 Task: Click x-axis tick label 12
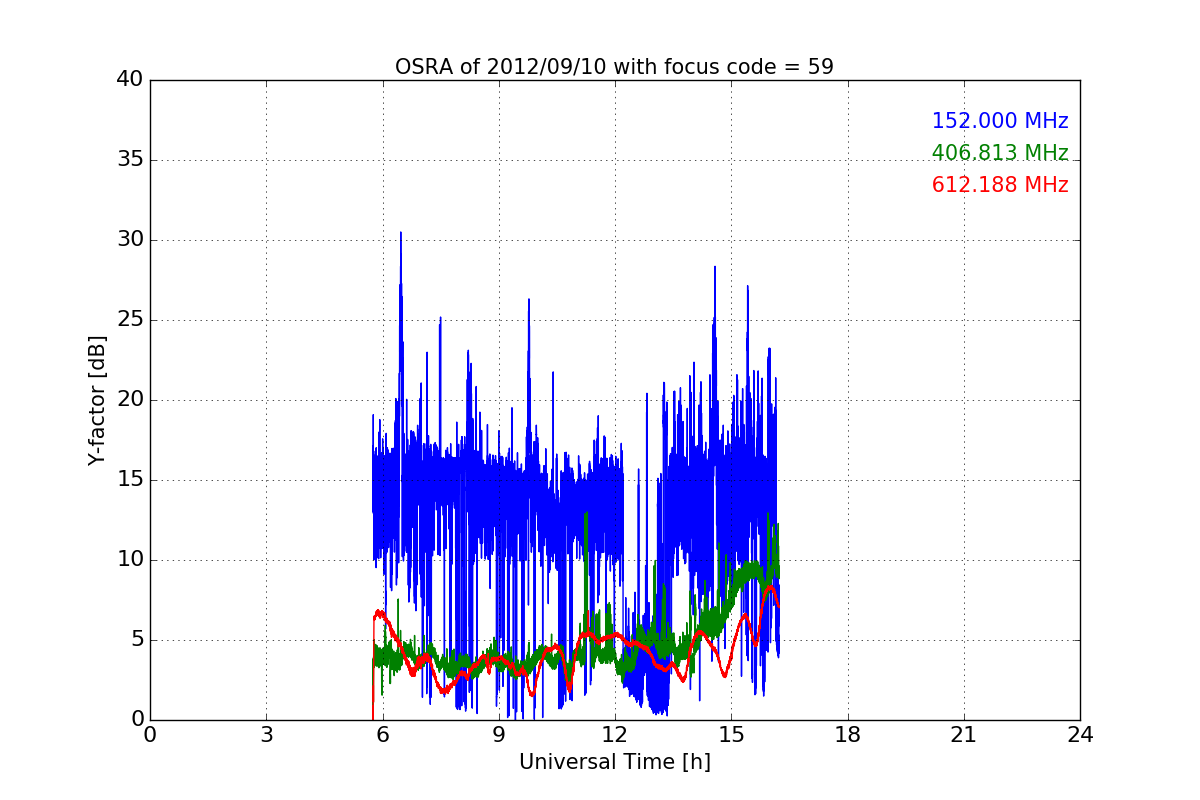[614, 735]
